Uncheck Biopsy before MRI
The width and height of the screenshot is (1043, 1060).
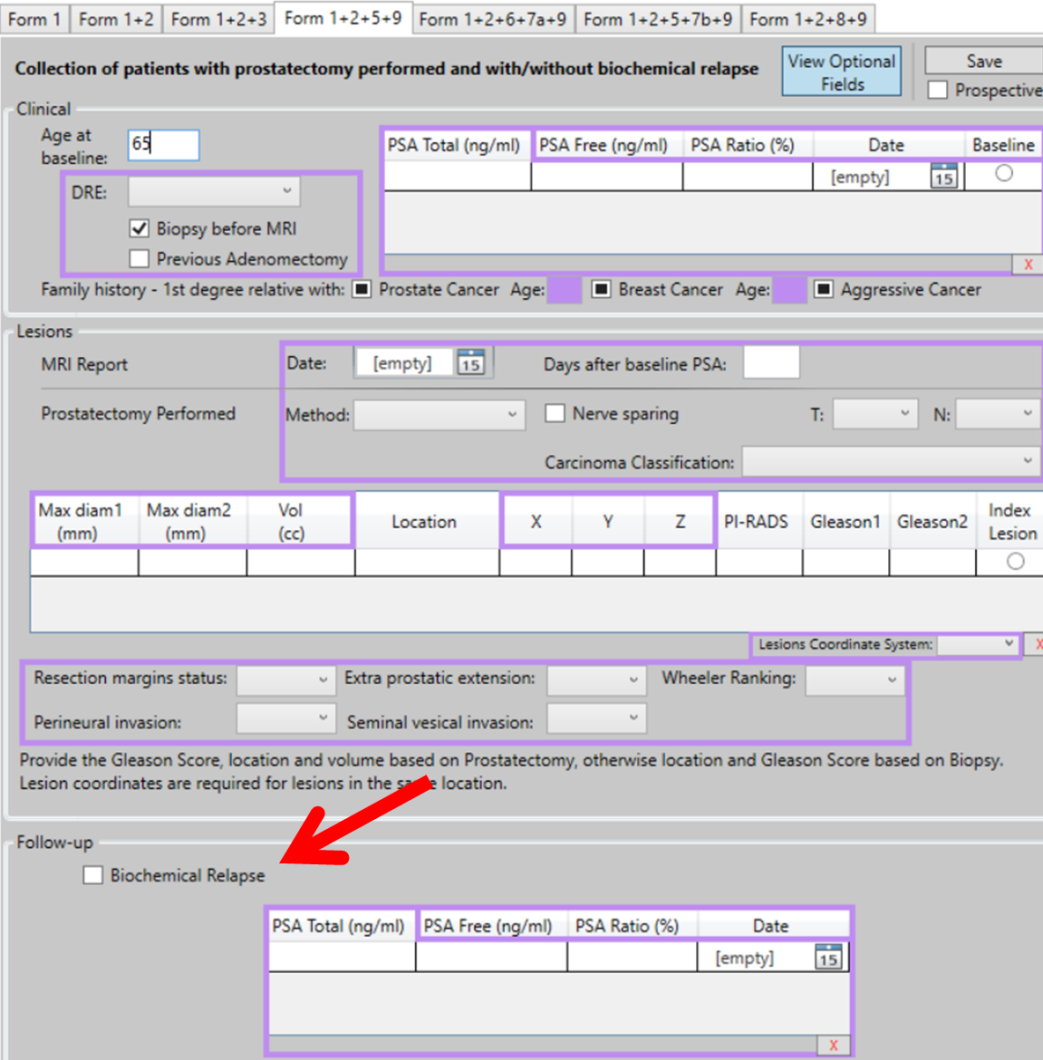click(140, 229)
